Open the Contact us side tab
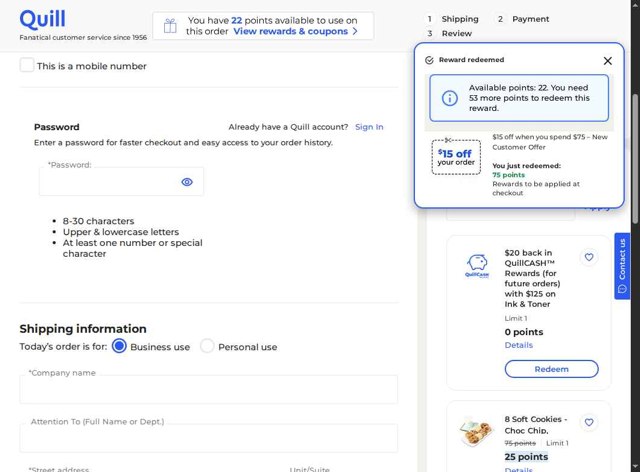 point(622,266)
